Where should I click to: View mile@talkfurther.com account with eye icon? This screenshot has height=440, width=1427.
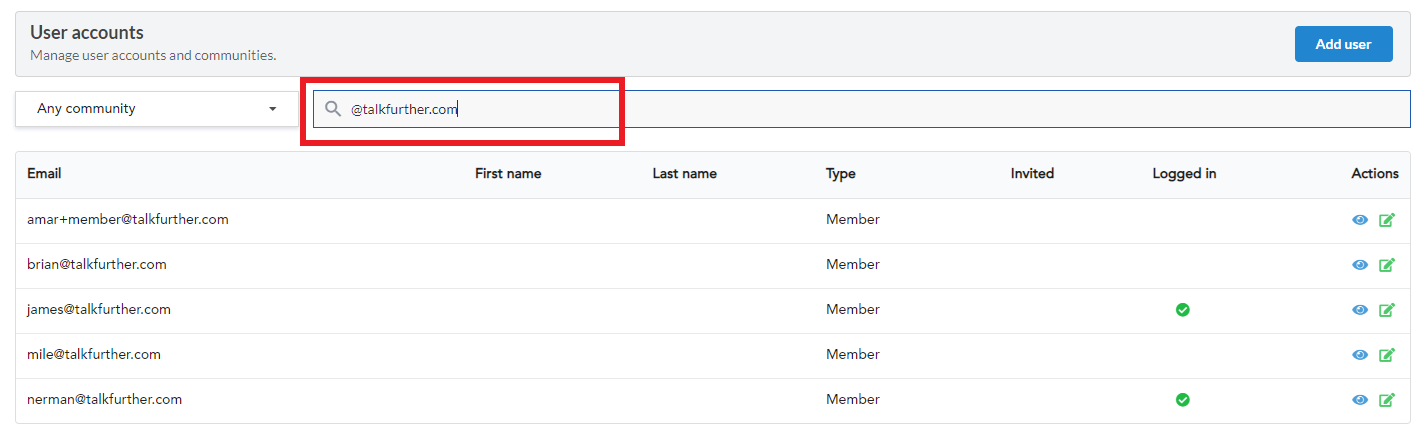pos(1360,355)
